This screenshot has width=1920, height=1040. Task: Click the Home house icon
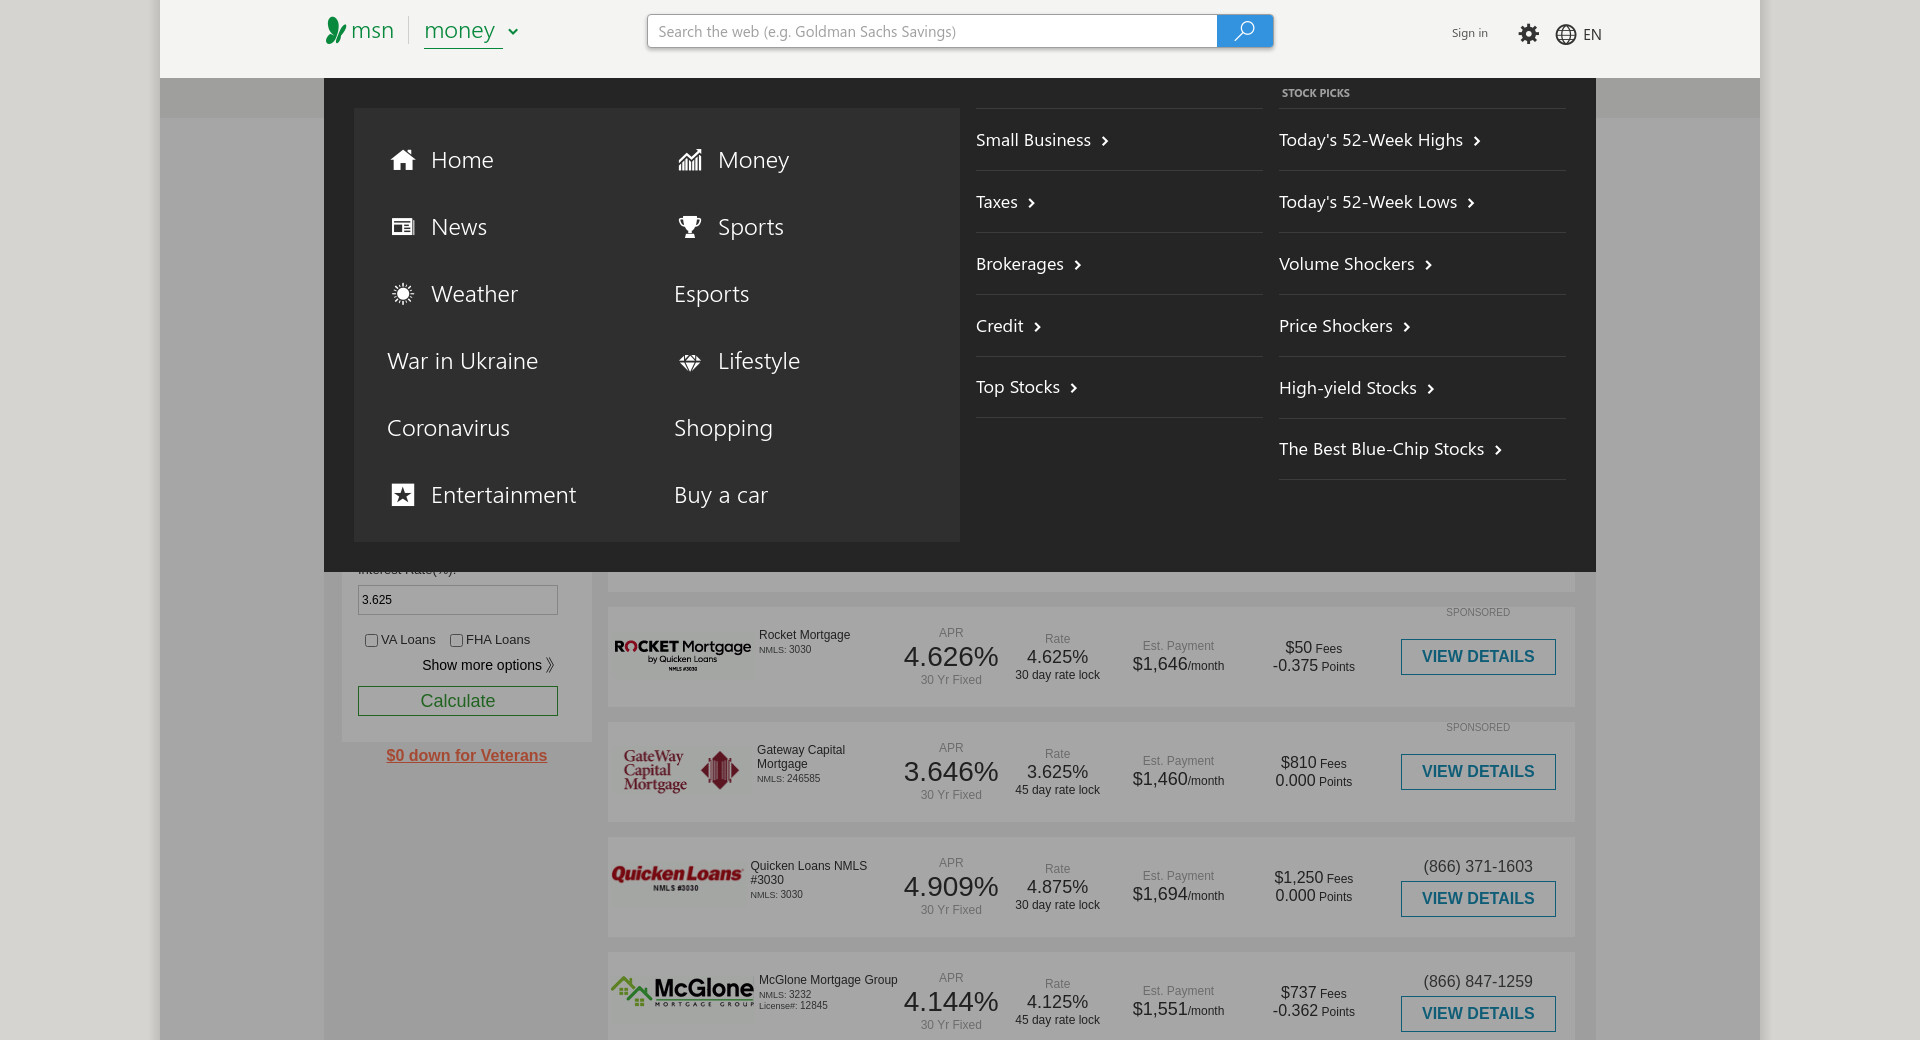pos(403,160)
